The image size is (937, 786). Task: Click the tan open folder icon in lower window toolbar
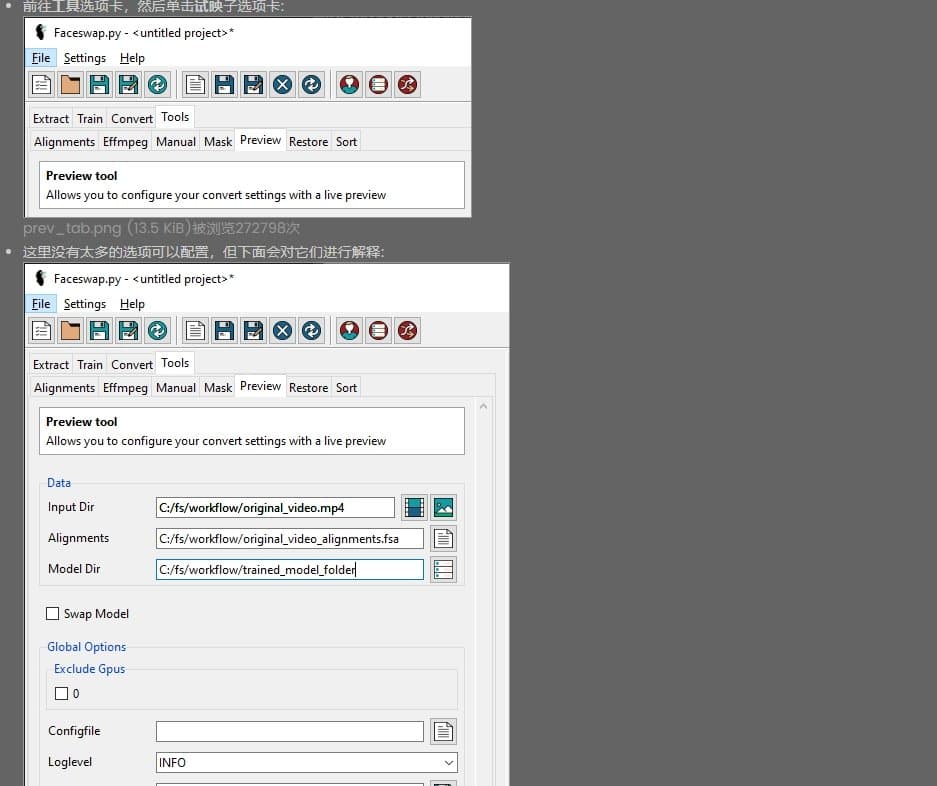click(x=70, y=331)
